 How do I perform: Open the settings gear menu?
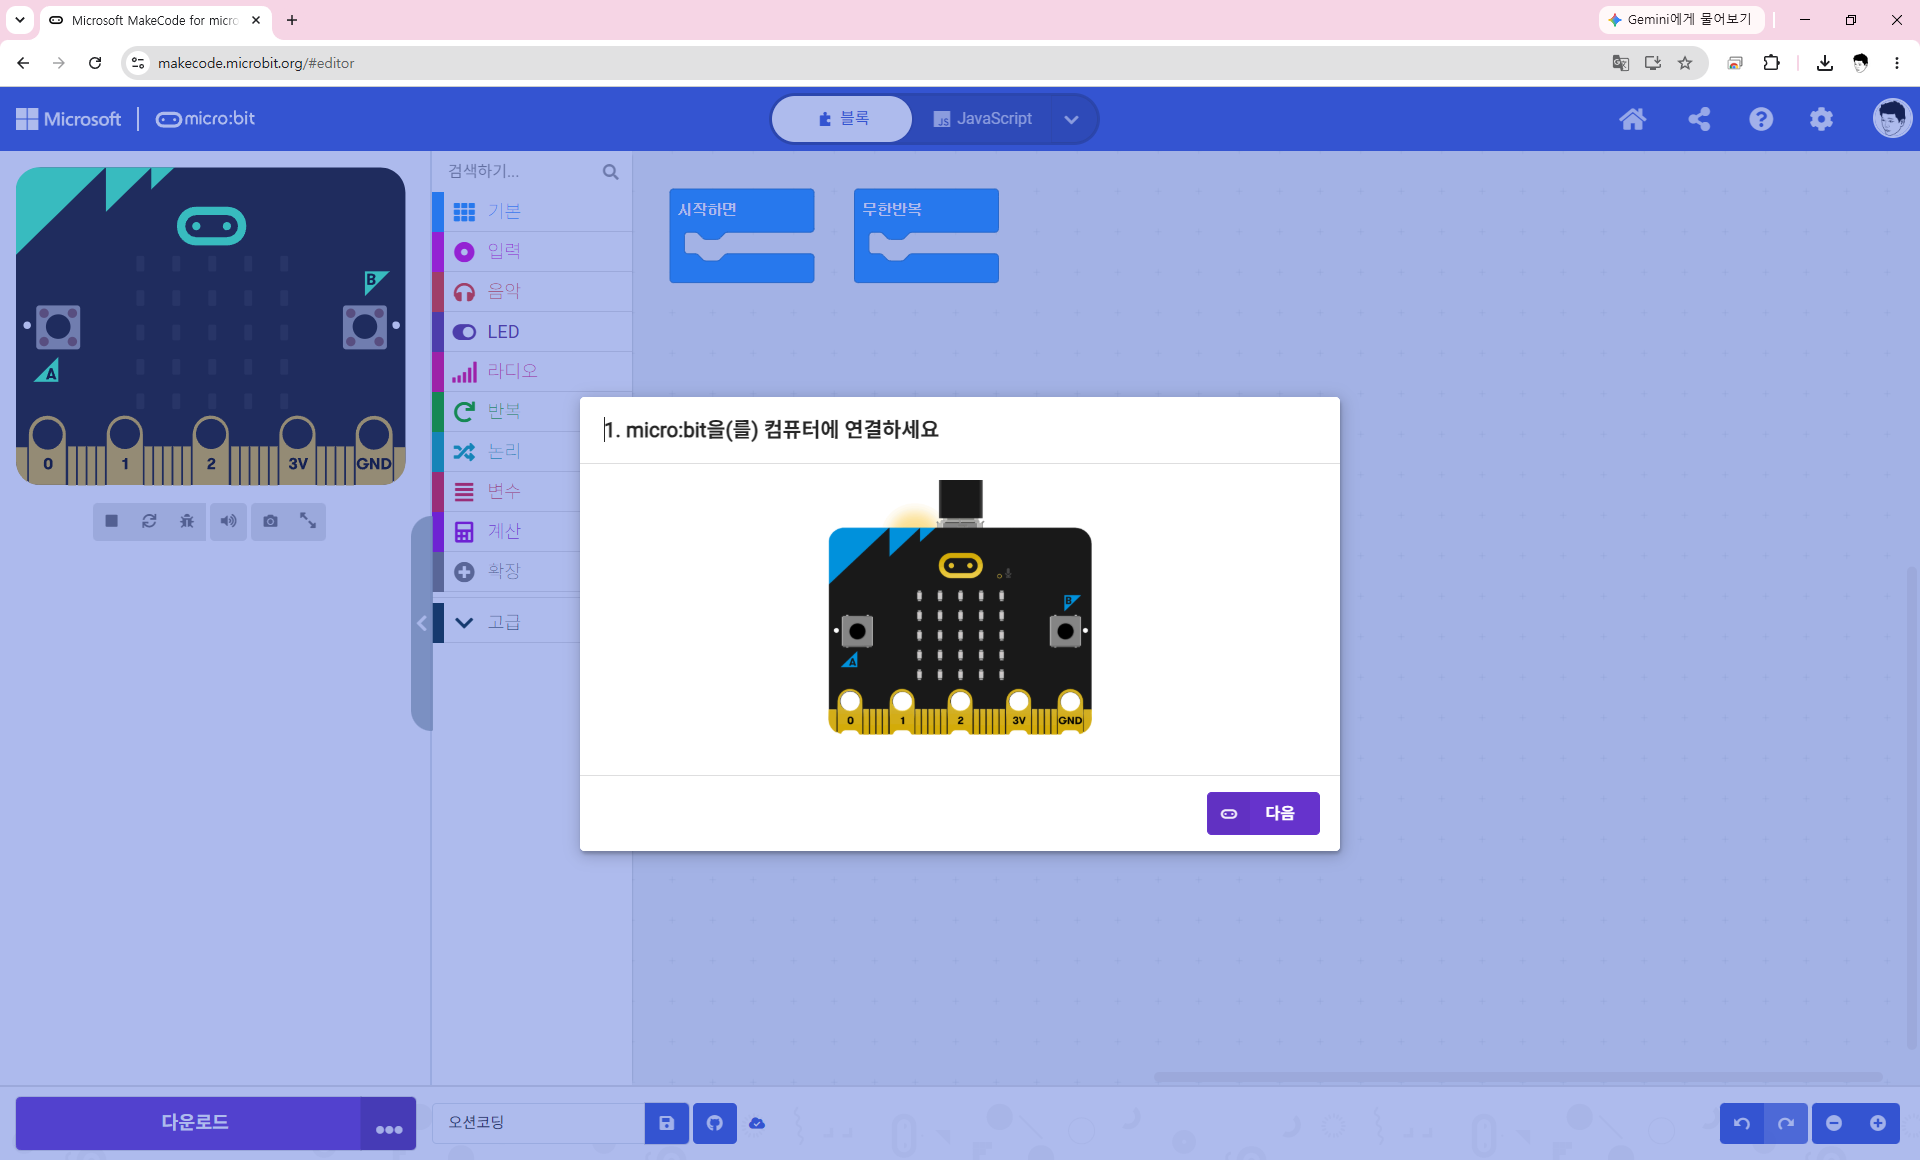[x=1821, y=119]
